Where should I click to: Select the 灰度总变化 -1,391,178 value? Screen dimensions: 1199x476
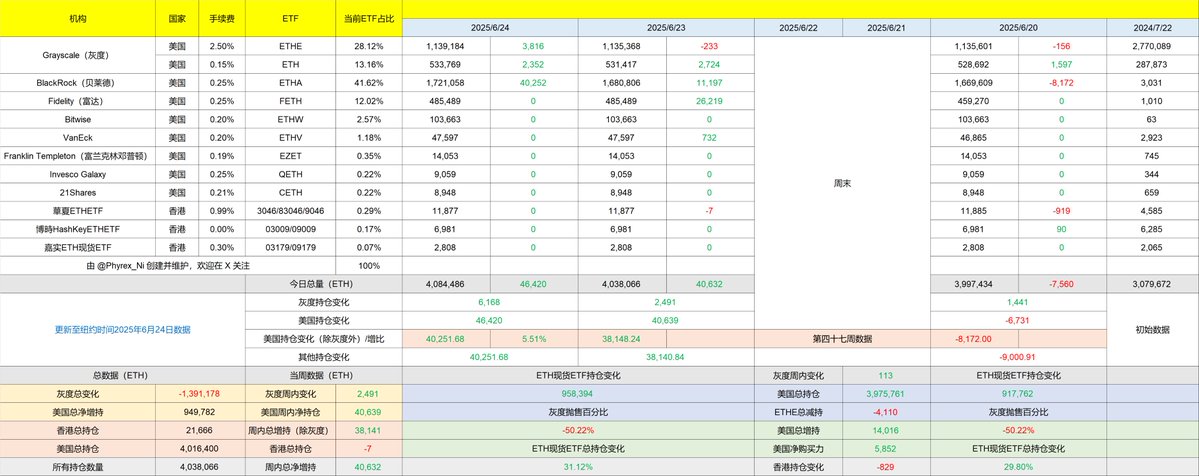tap(200, 393)
